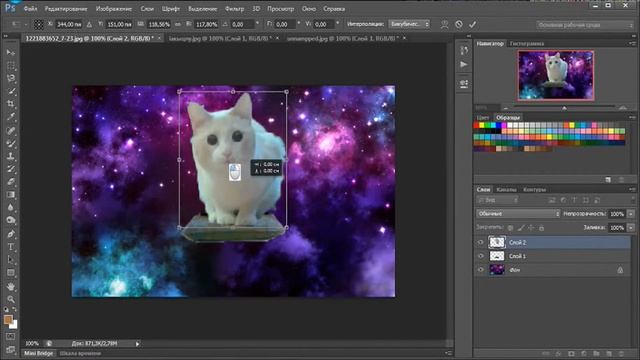The height and width of the screenshot is (360, 640).
Task: Toggle lock image pixels brush icon
Action: coord(521,228)
